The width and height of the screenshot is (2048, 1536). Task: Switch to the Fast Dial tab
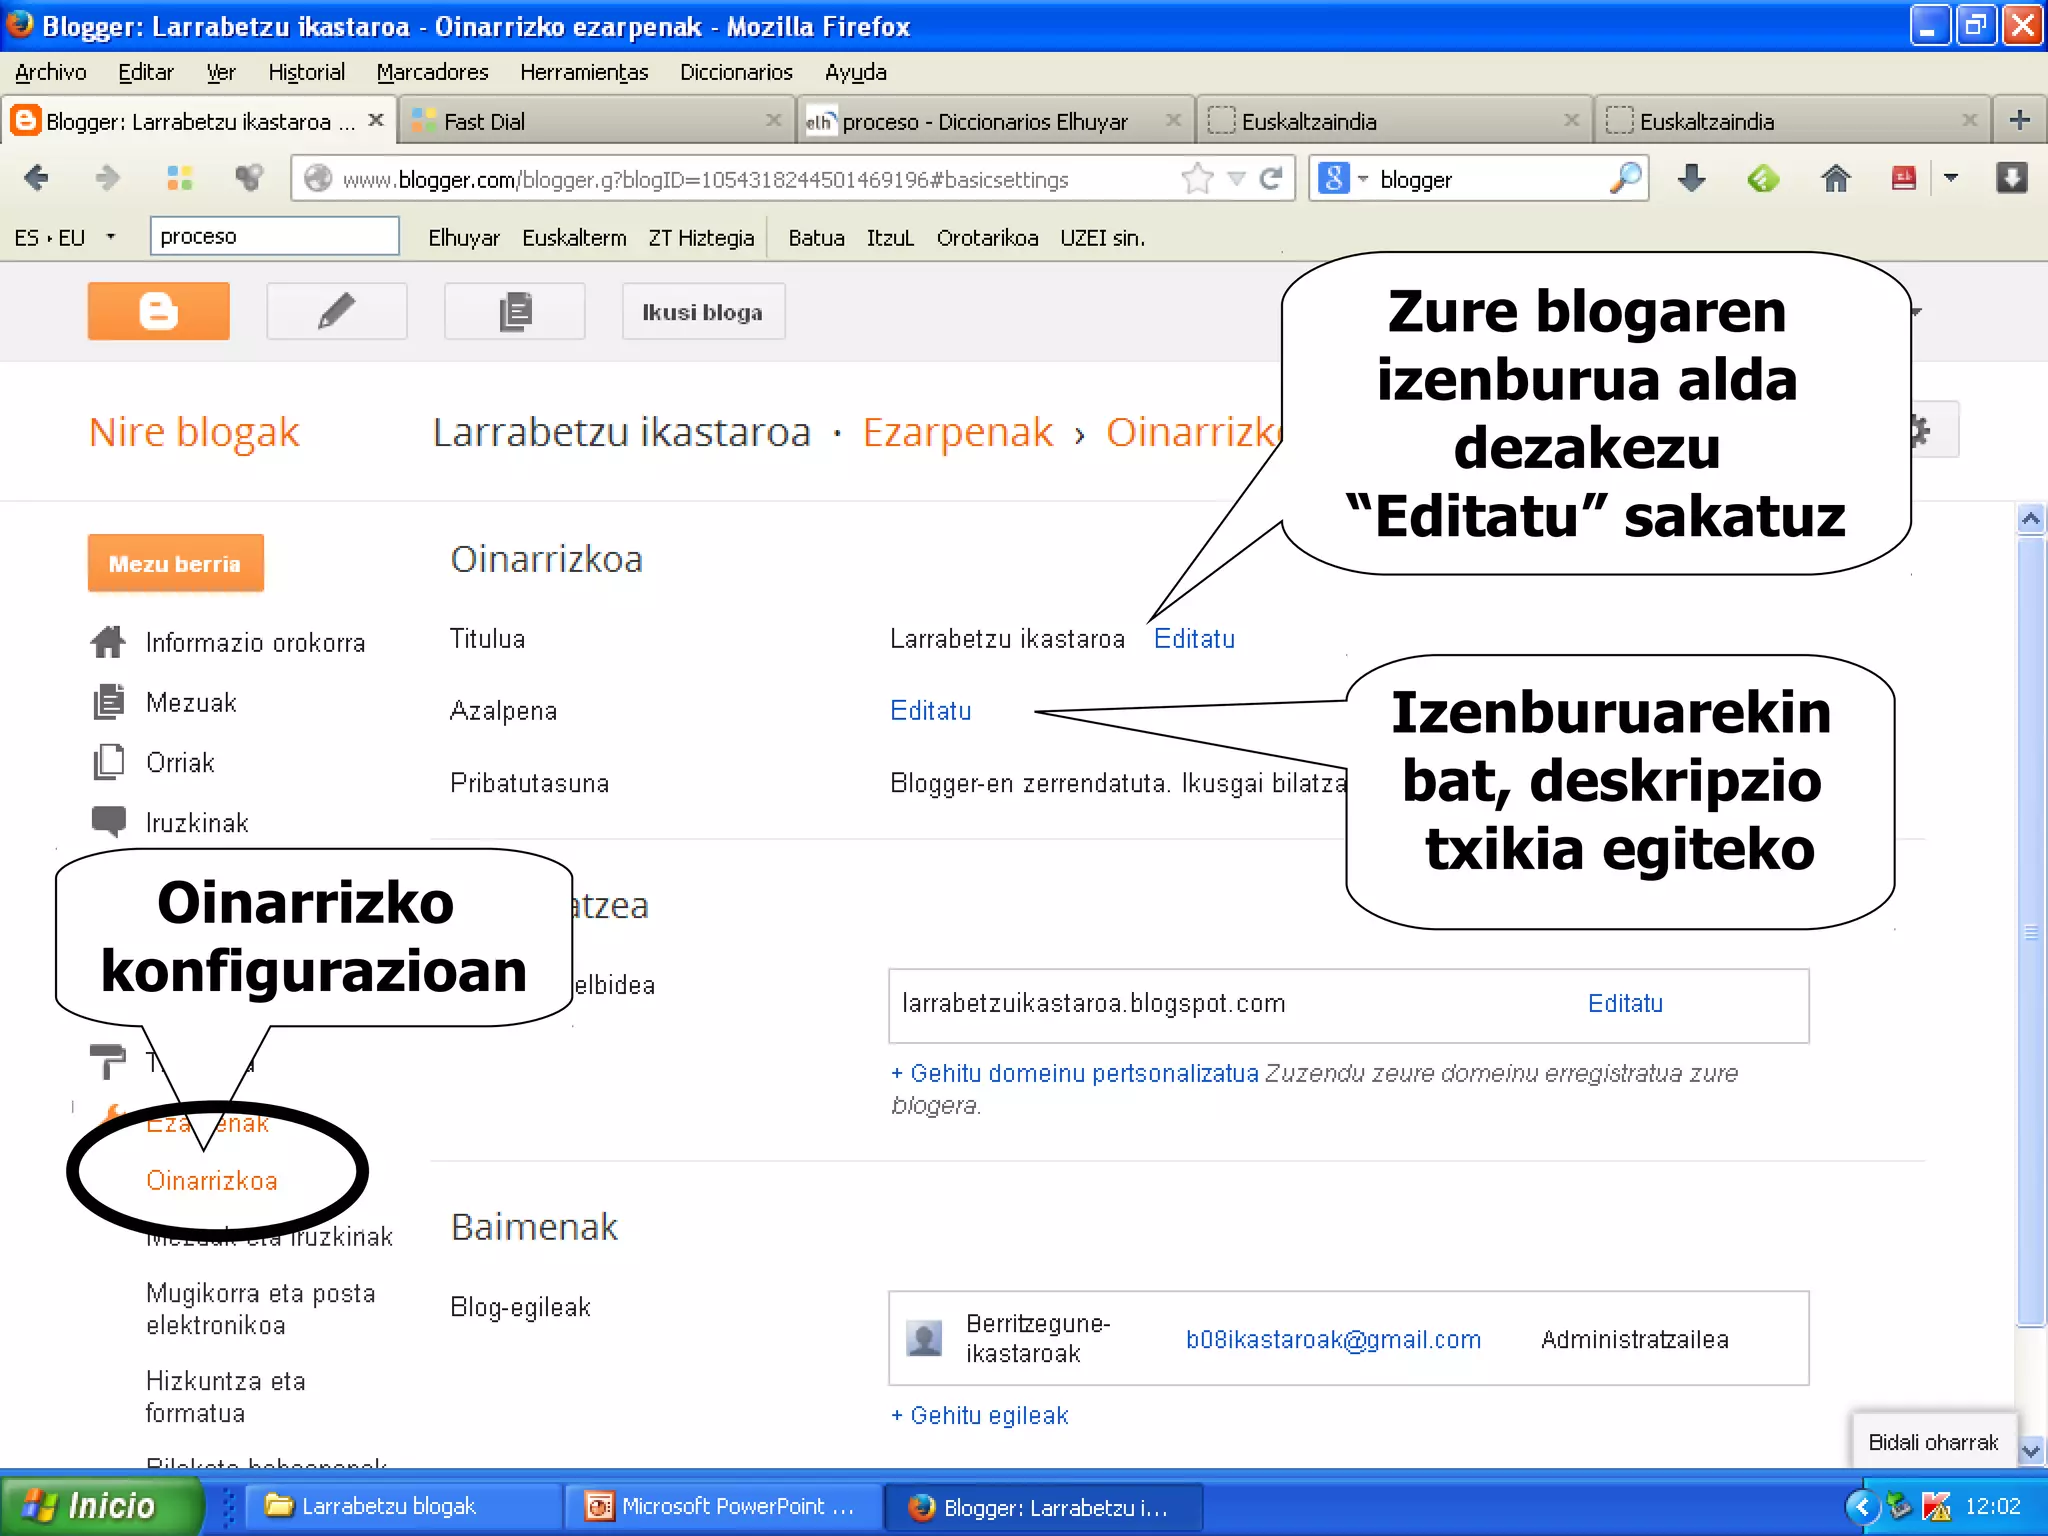click(x=597, y=121)
